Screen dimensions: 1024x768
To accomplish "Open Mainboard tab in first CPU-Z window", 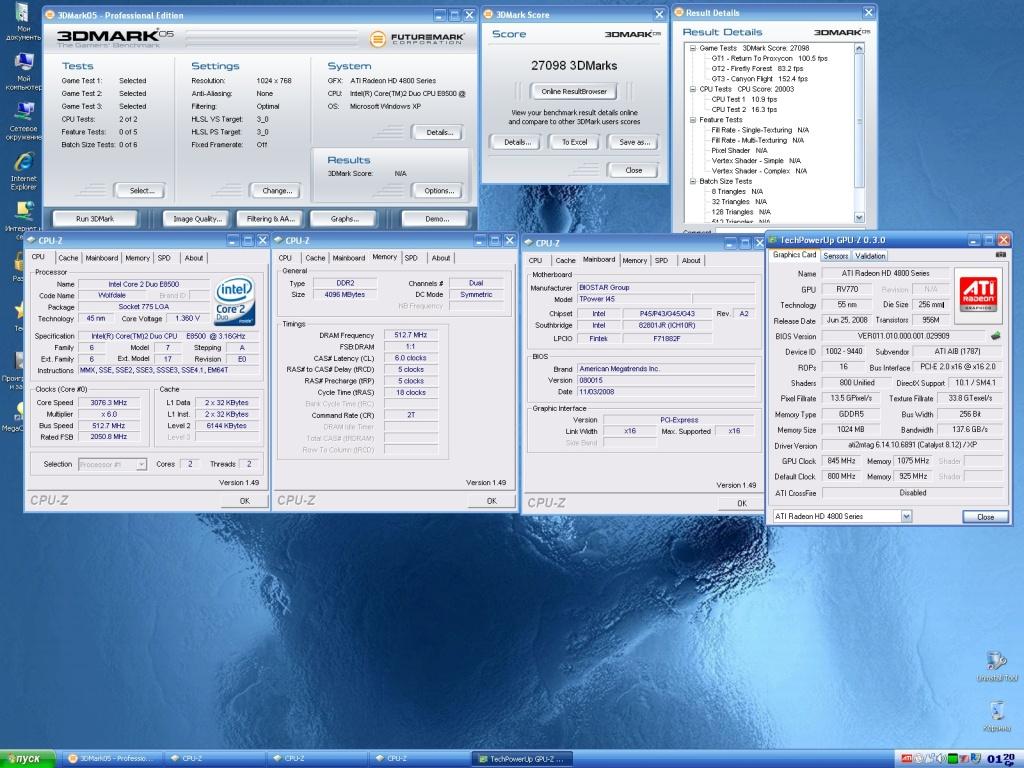I will point(102,258).
